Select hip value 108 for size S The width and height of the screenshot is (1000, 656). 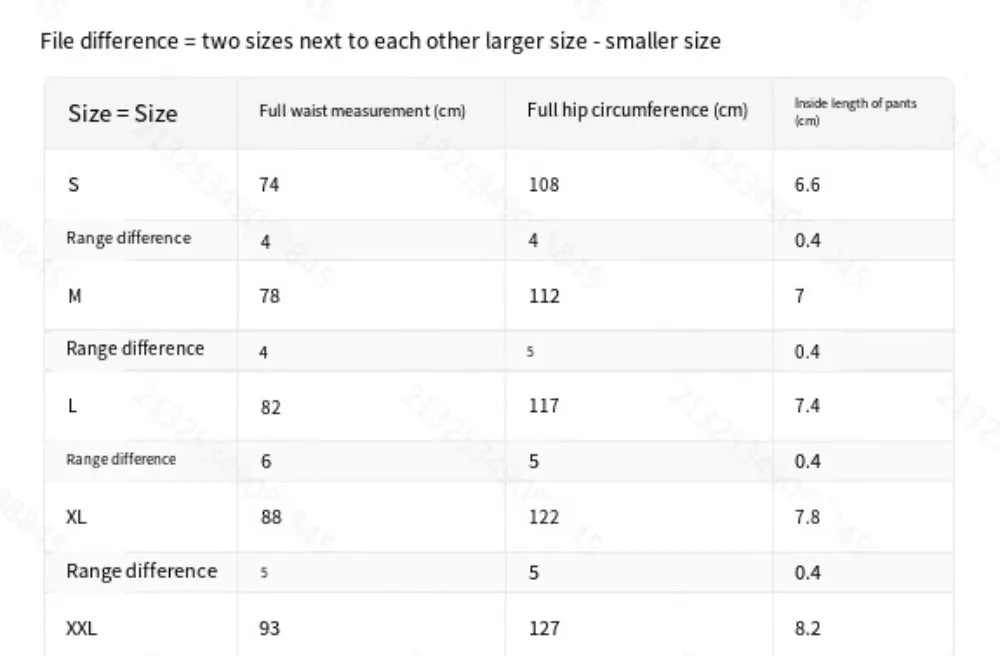[543, 185]
